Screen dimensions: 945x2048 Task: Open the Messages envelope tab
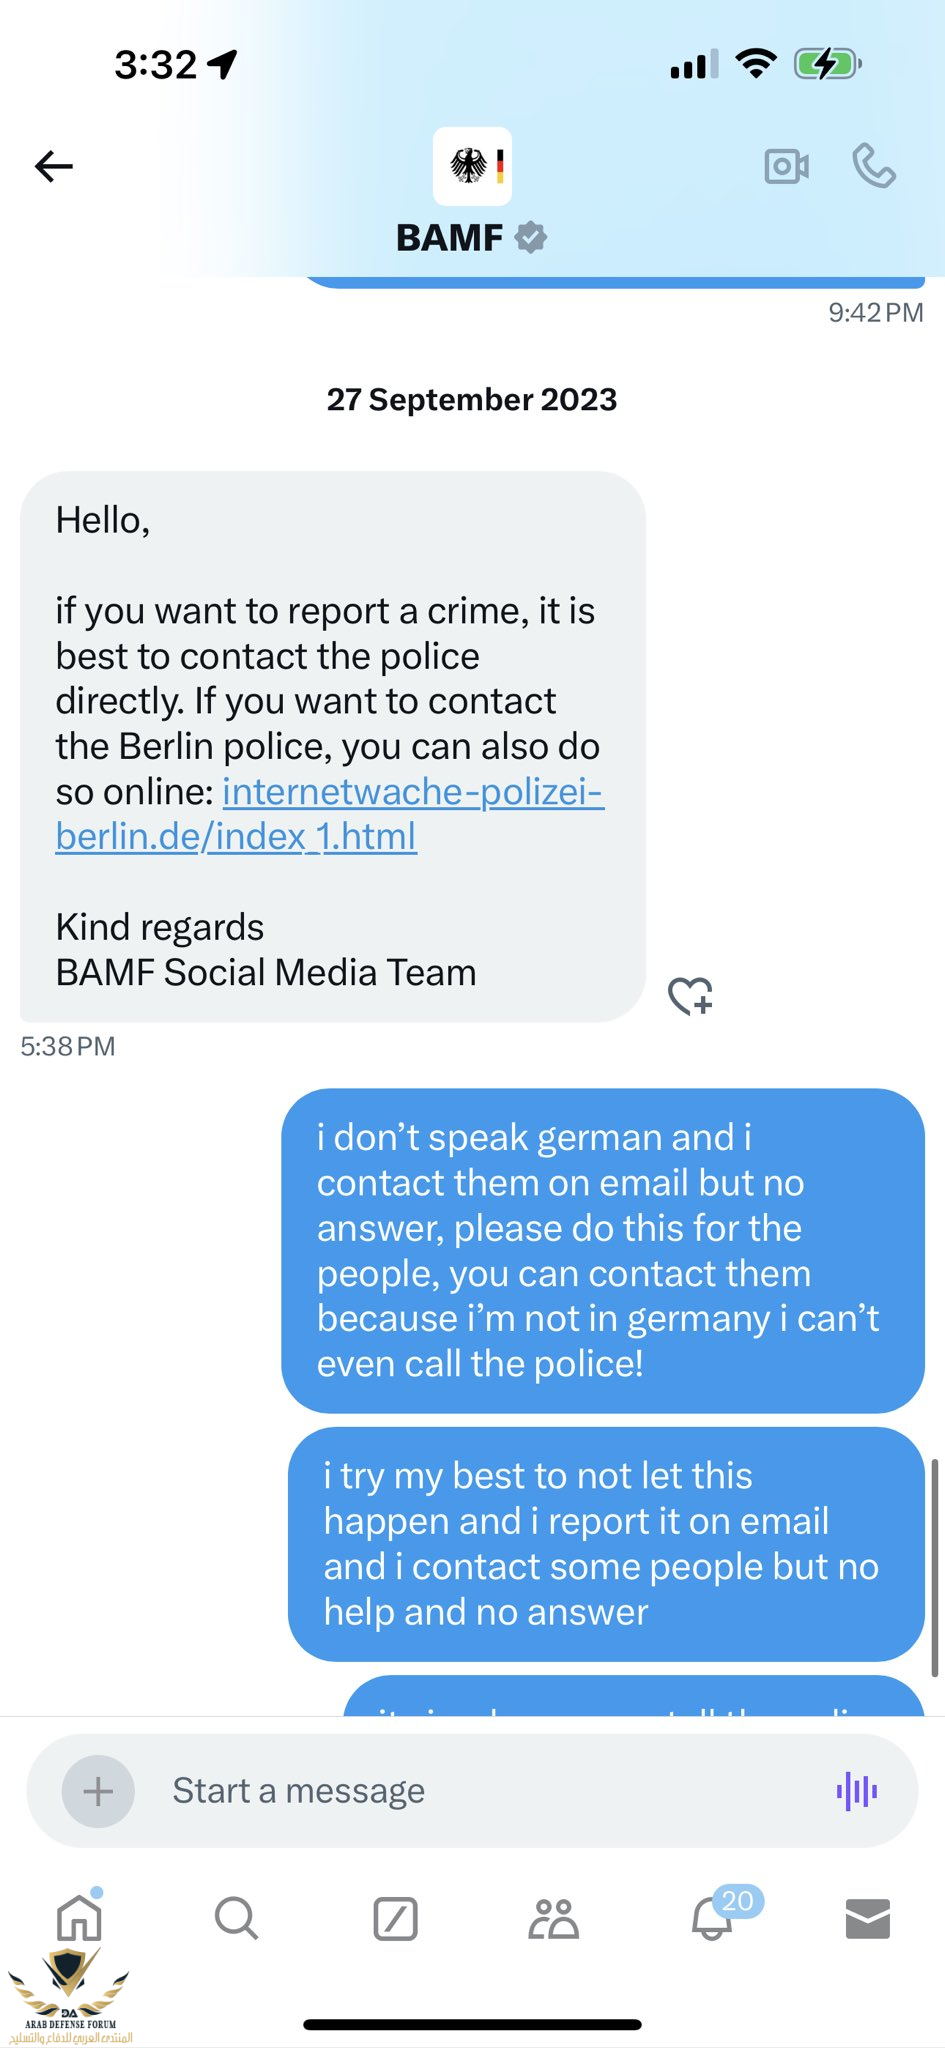click(x=868, y=1919)
